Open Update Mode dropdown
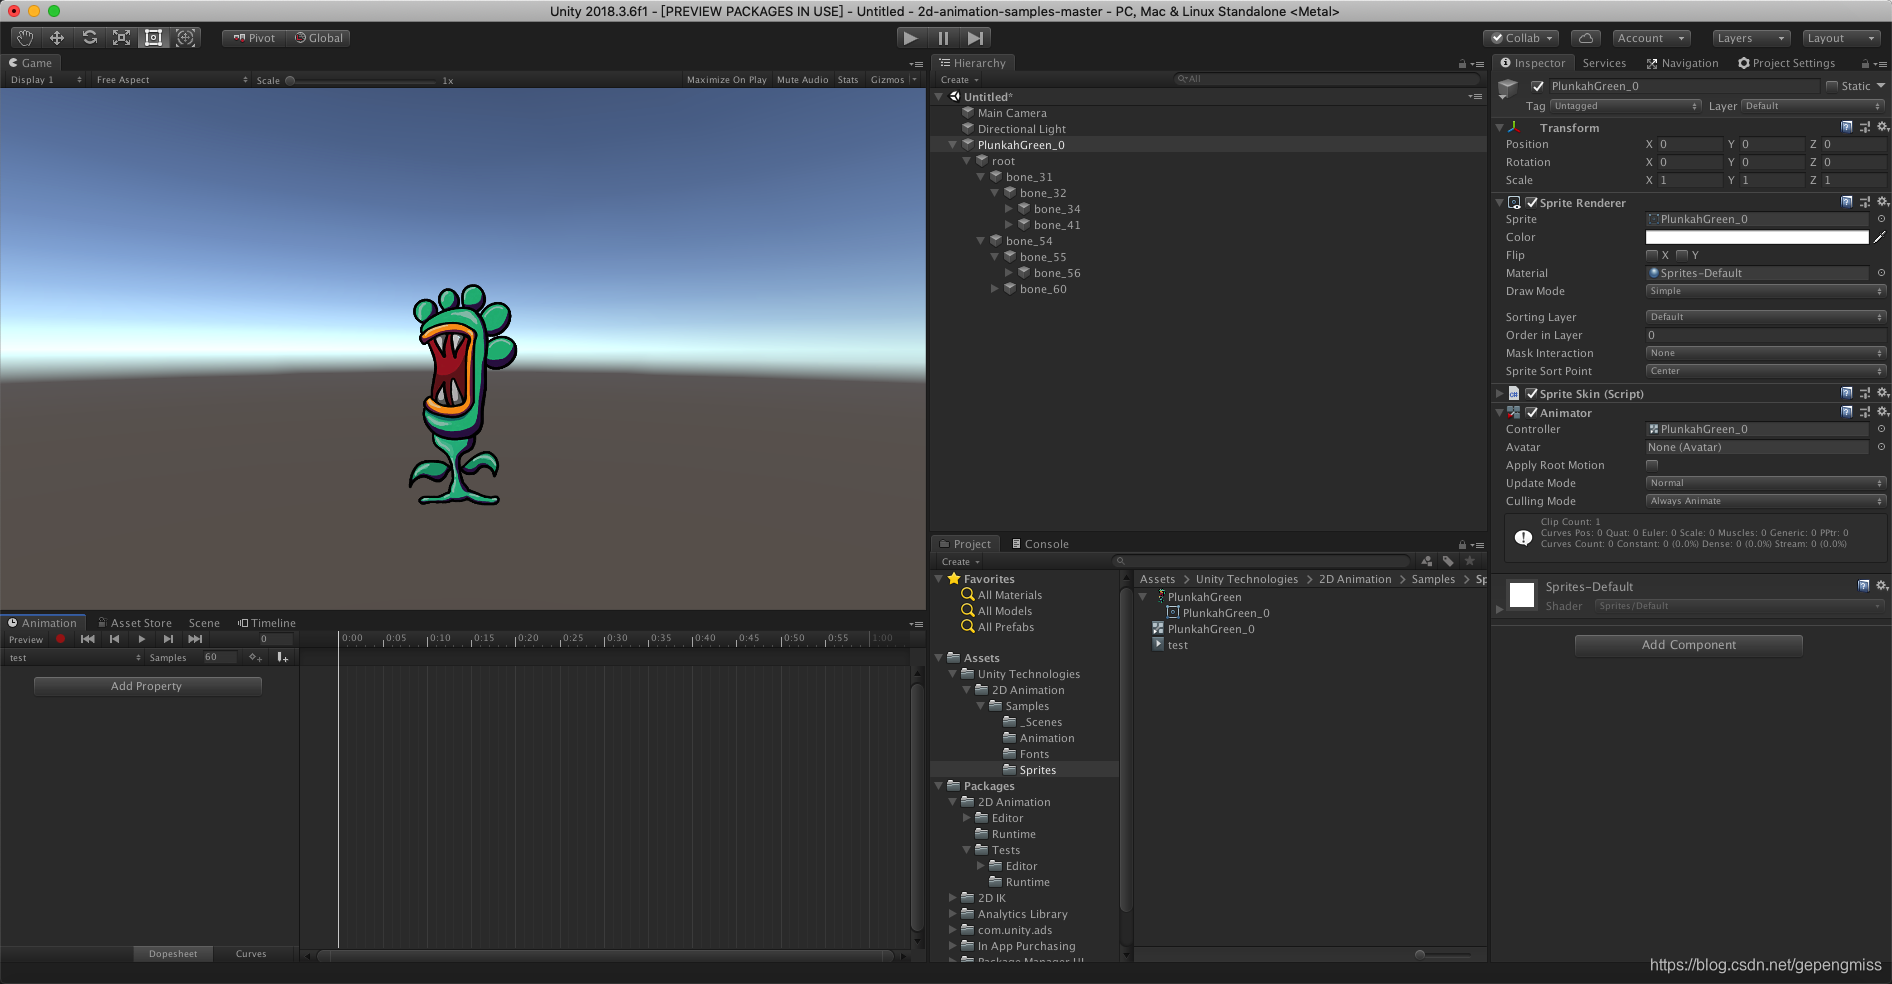The width and height of the screenshot is (1892, 984). 1765,483
